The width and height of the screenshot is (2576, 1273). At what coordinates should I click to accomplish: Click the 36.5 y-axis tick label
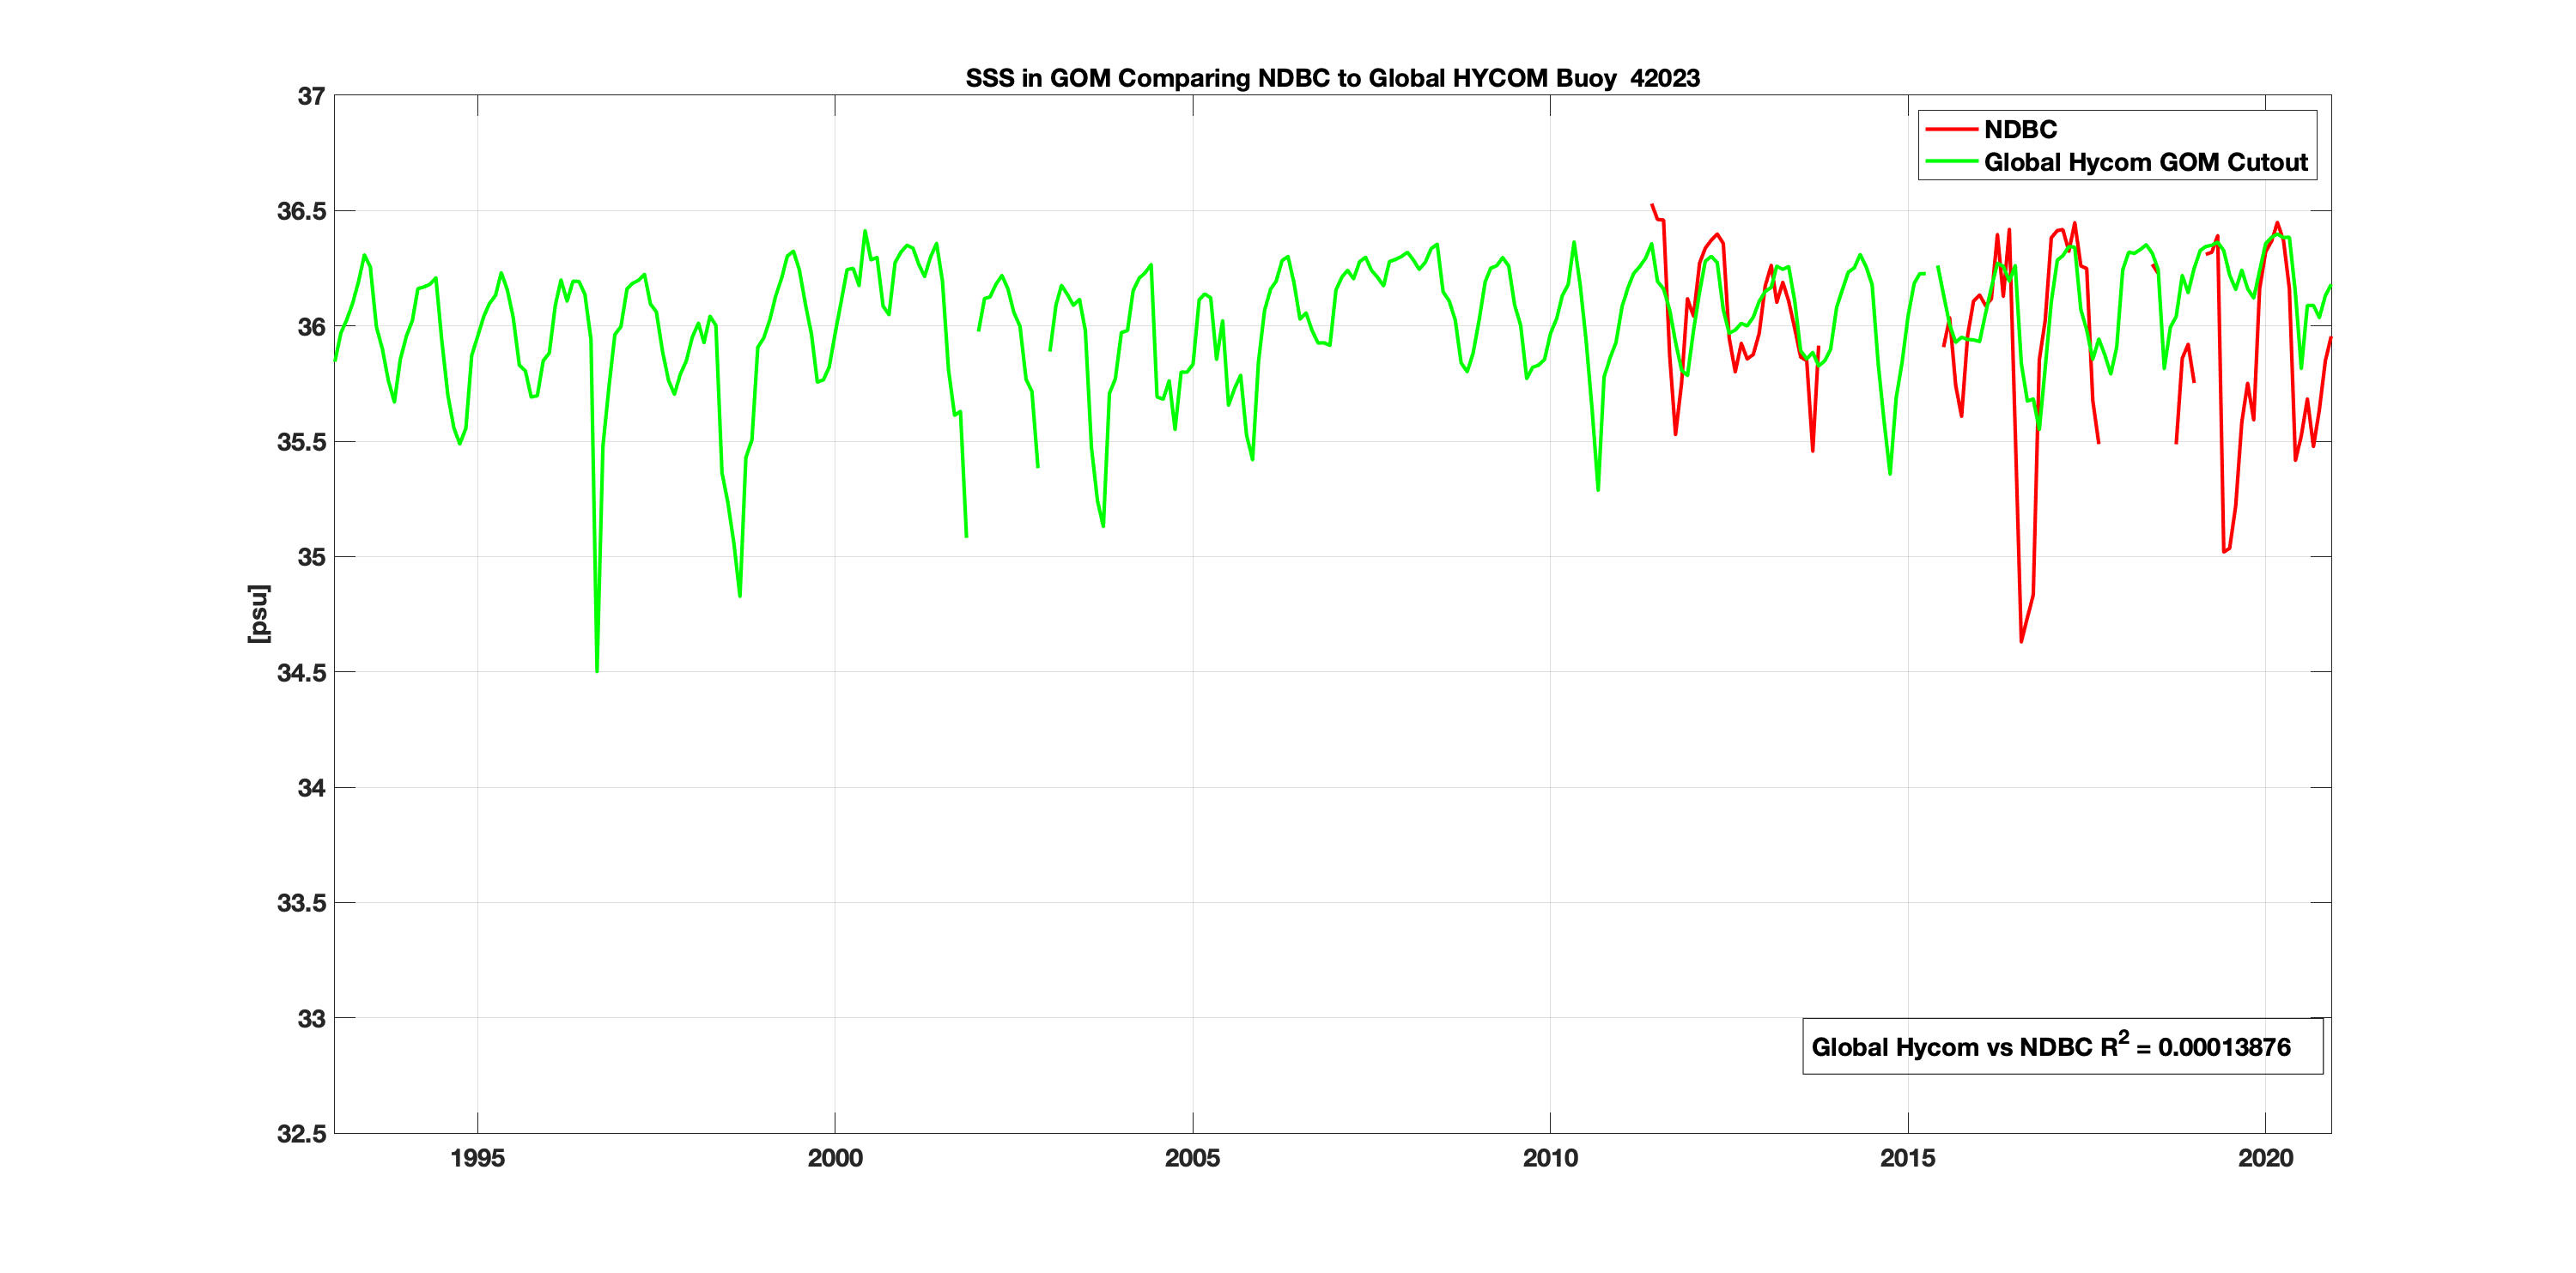click(x=302, y=211)
